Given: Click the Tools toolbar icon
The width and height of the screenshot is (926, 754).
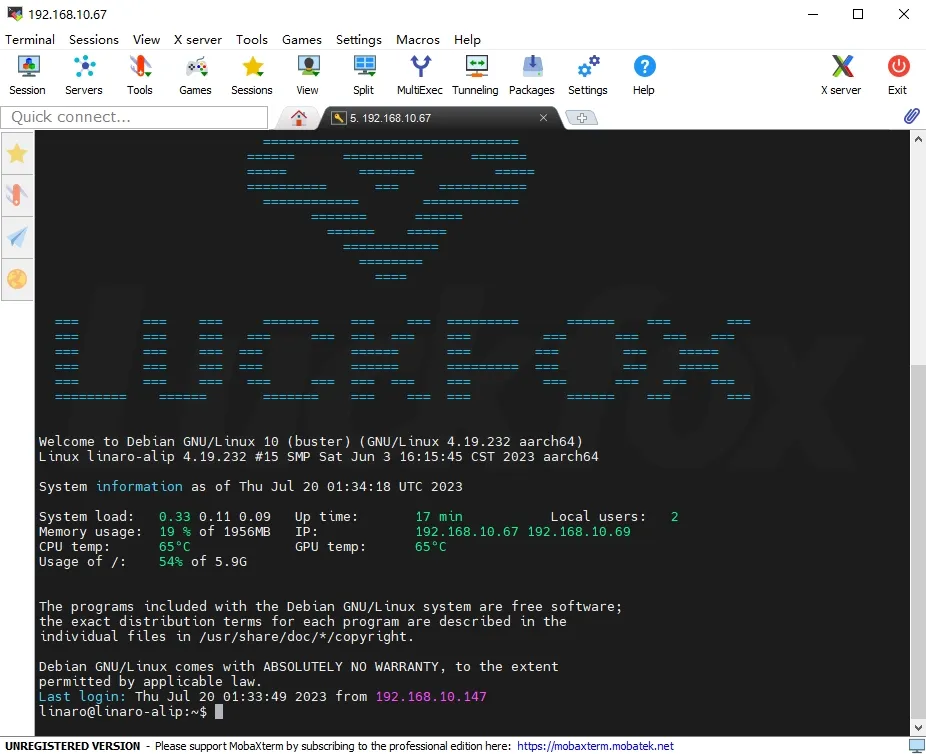Looking at the screenshot, I should point(139,75).
